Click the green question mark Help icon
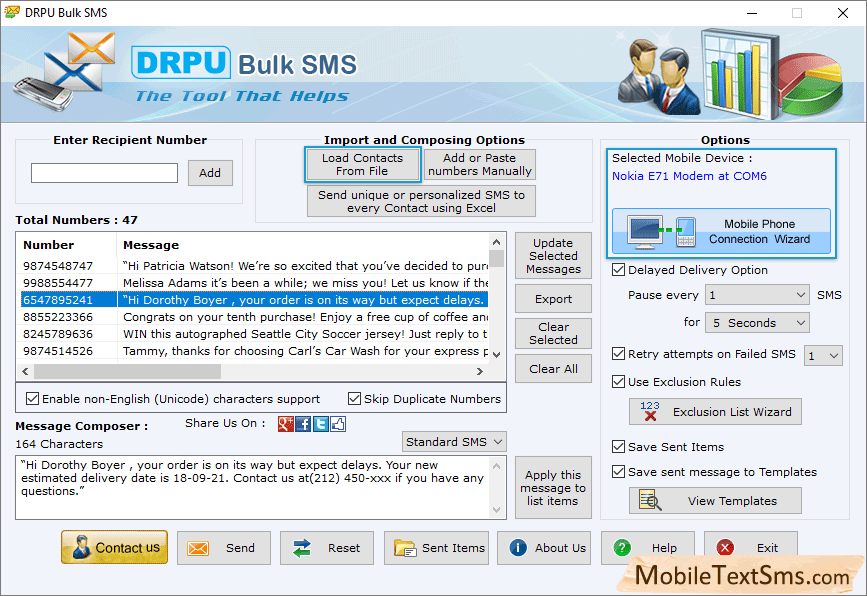867x596 pixels. pos(622,547)
